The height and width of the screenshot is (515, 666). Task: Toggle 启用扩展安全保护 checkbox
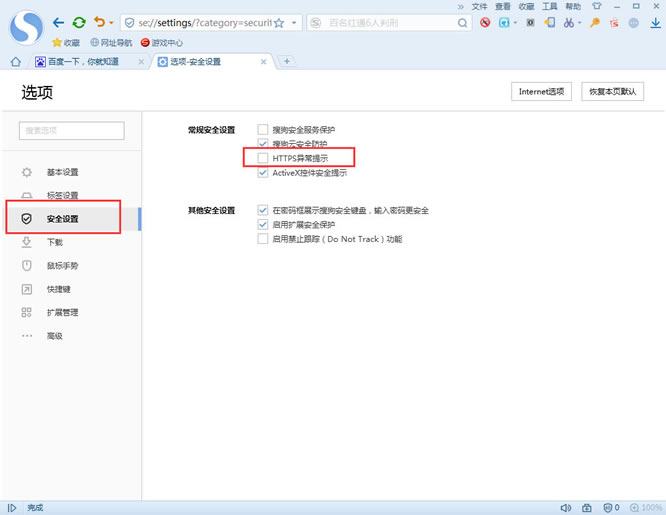[x=263, y=224]
